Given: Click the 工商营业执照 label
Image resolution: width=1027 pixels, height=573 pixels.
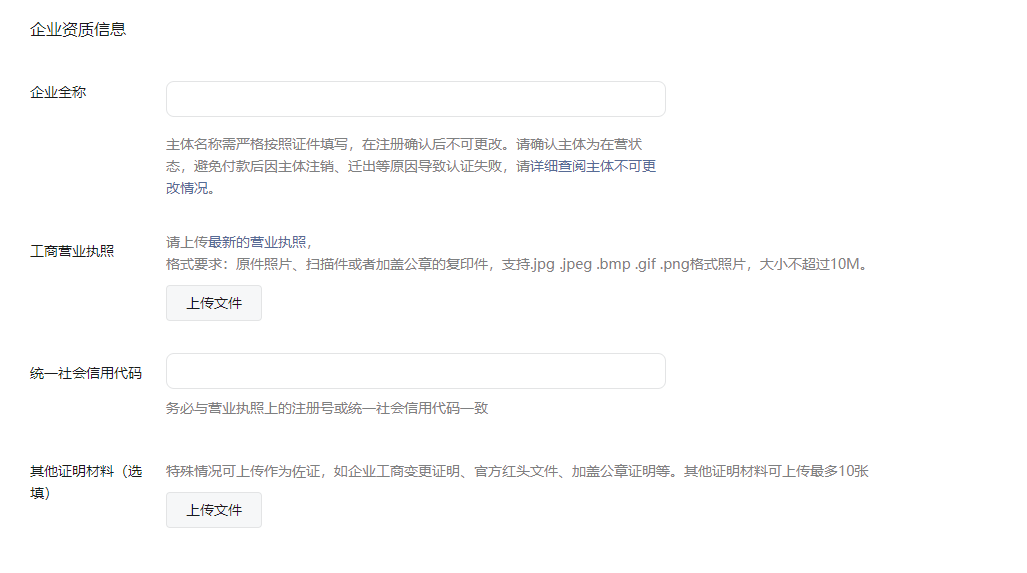Looking at the screenshot, I should pos(72,251).
